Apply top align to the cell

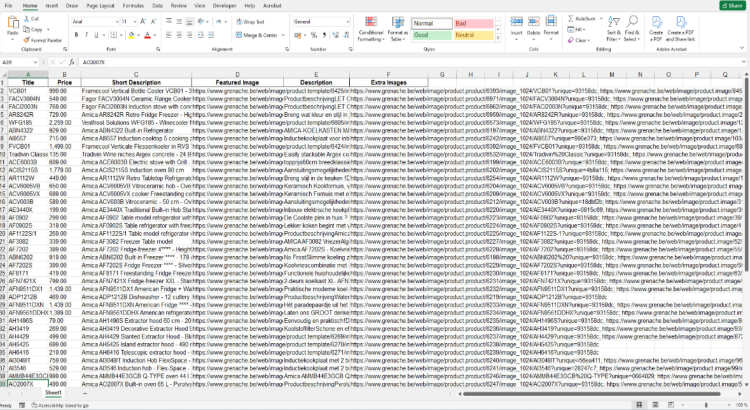[169, 22]
